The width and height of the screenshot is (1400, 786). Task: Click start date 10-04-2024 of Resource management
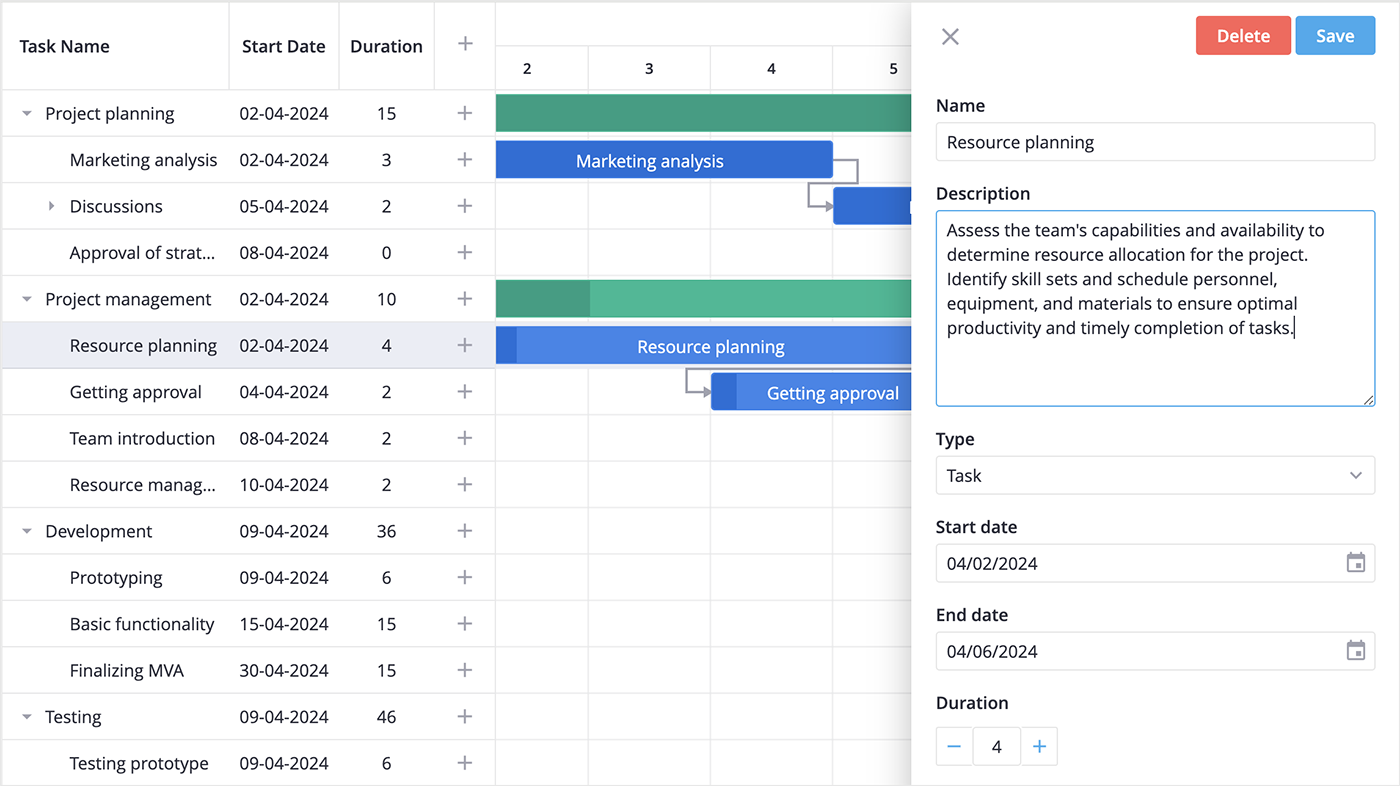click(284, 485)
